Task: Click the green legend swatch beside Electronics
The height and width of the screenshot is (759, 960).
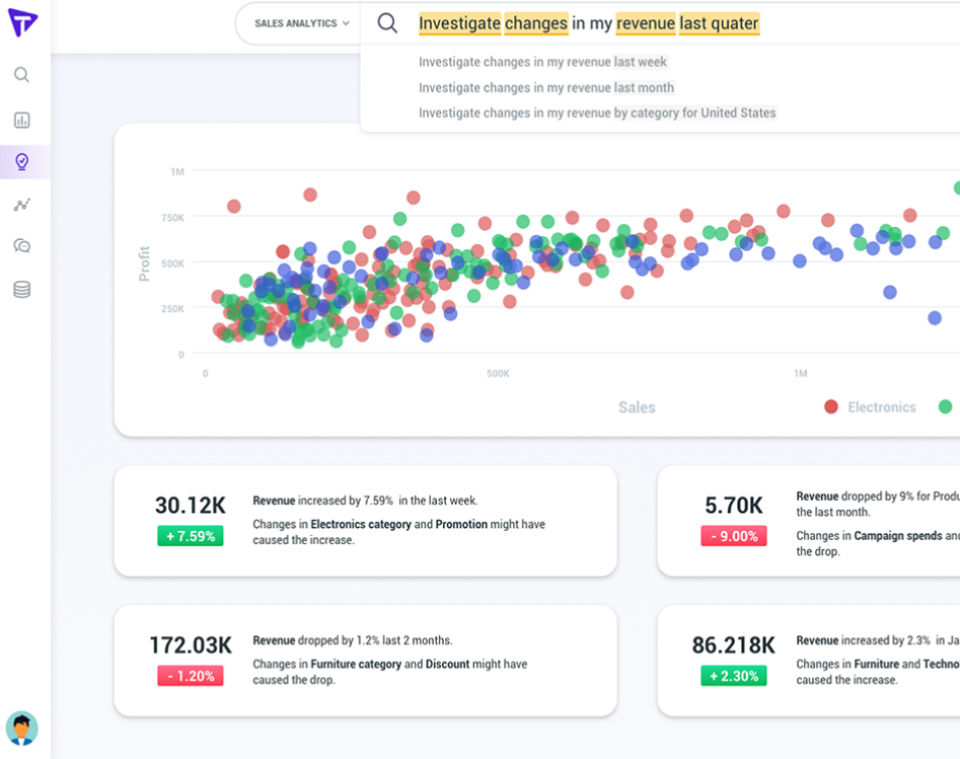Action: 945,407
